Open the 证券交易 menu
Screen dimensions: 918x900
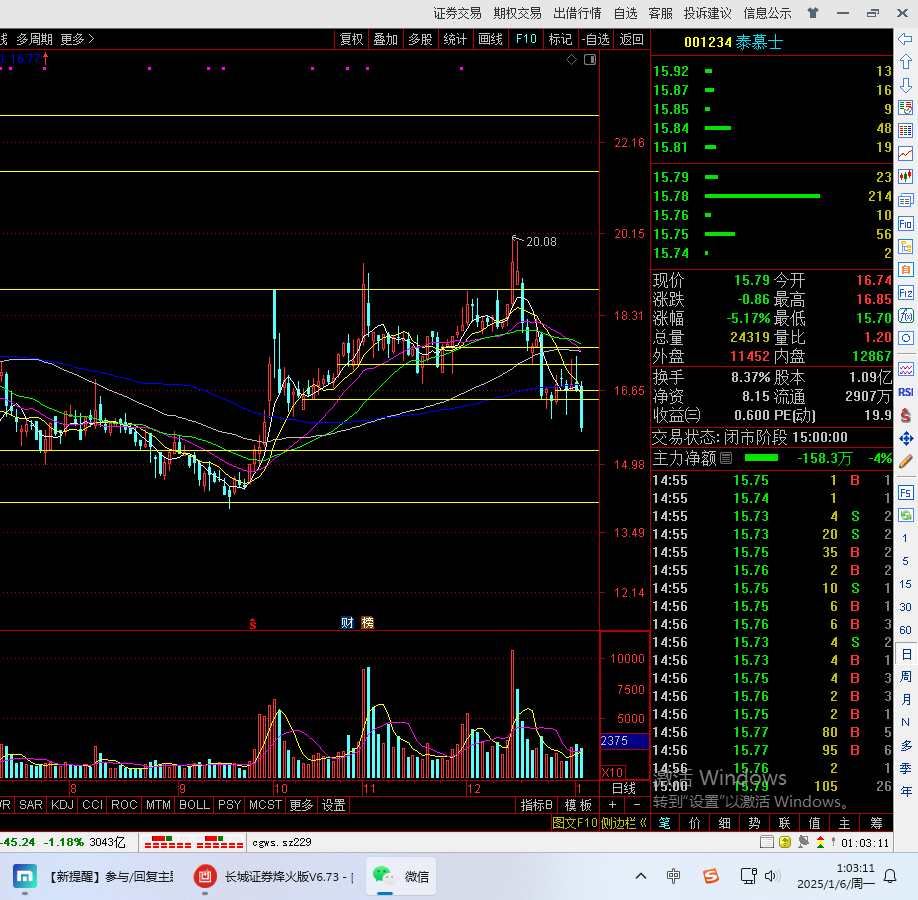coord(457,13)
